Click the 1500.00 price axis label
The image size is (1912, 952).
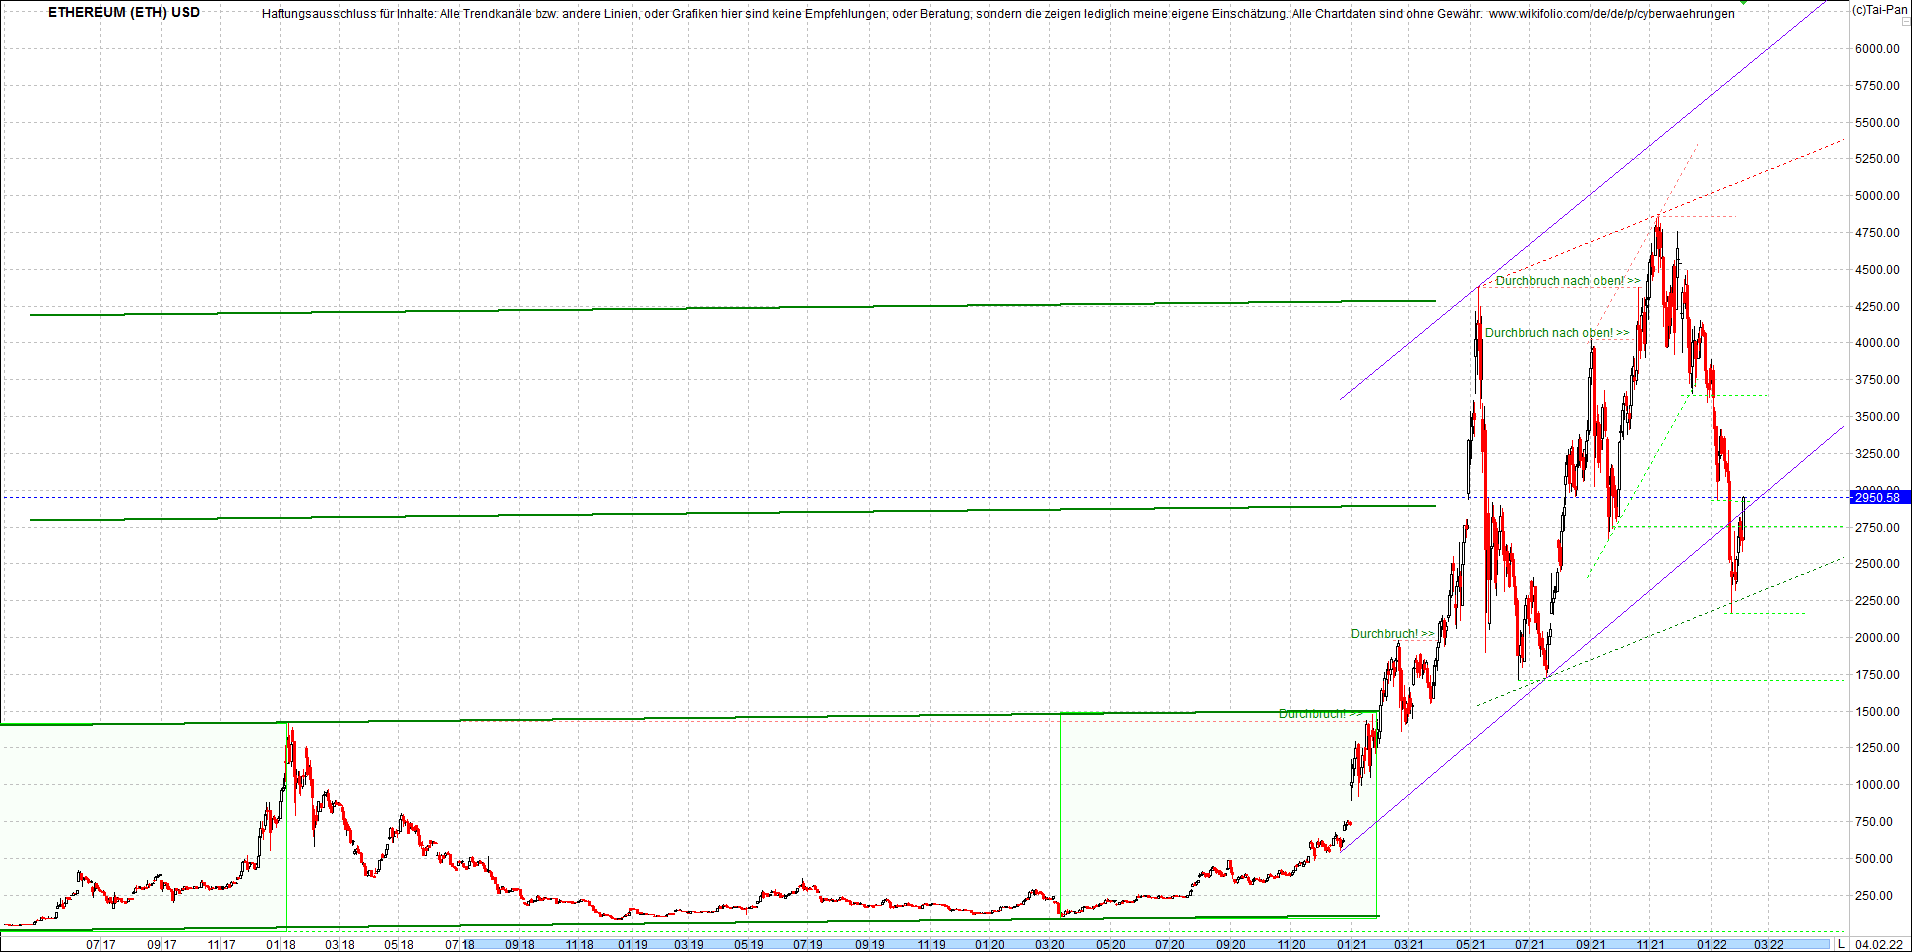tap(1877, 711)
